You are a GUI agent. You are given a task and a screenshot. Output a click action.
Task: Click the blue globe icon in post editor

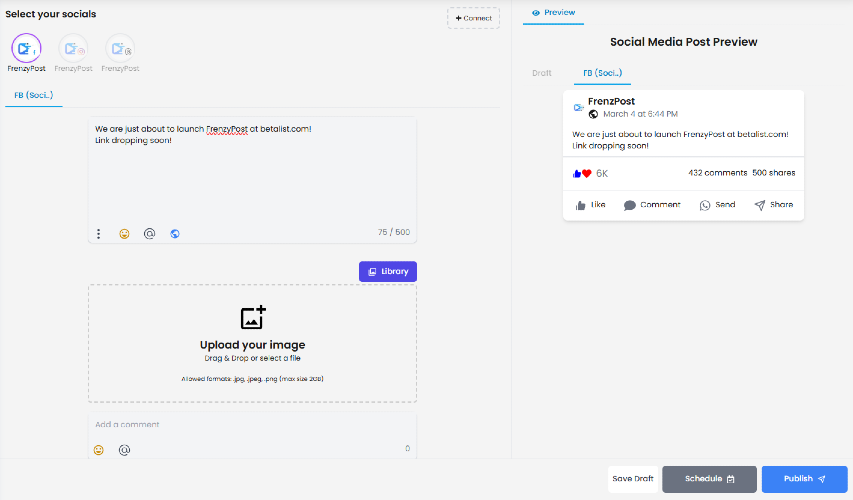175,233
